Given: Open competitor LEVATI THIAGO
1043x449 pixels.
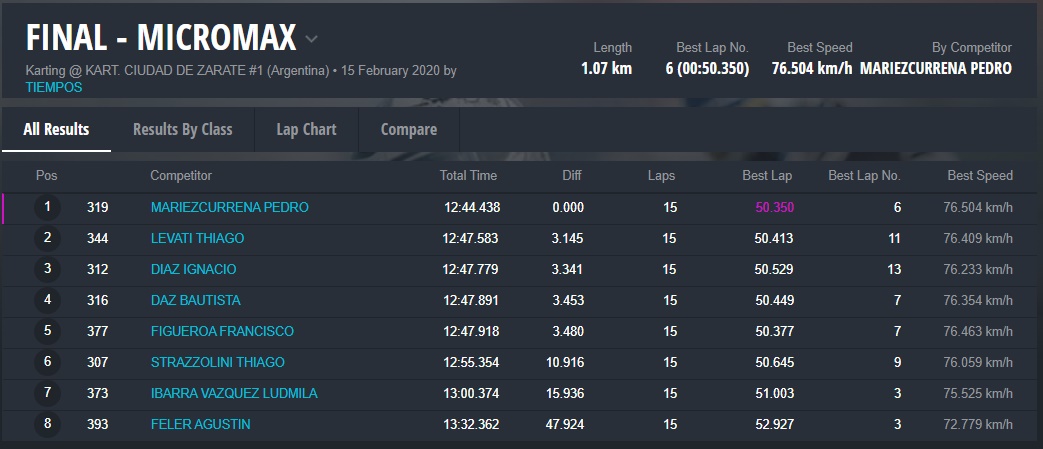Looking at the screenshot, I should pyautogui.click(x=197, y=239).
